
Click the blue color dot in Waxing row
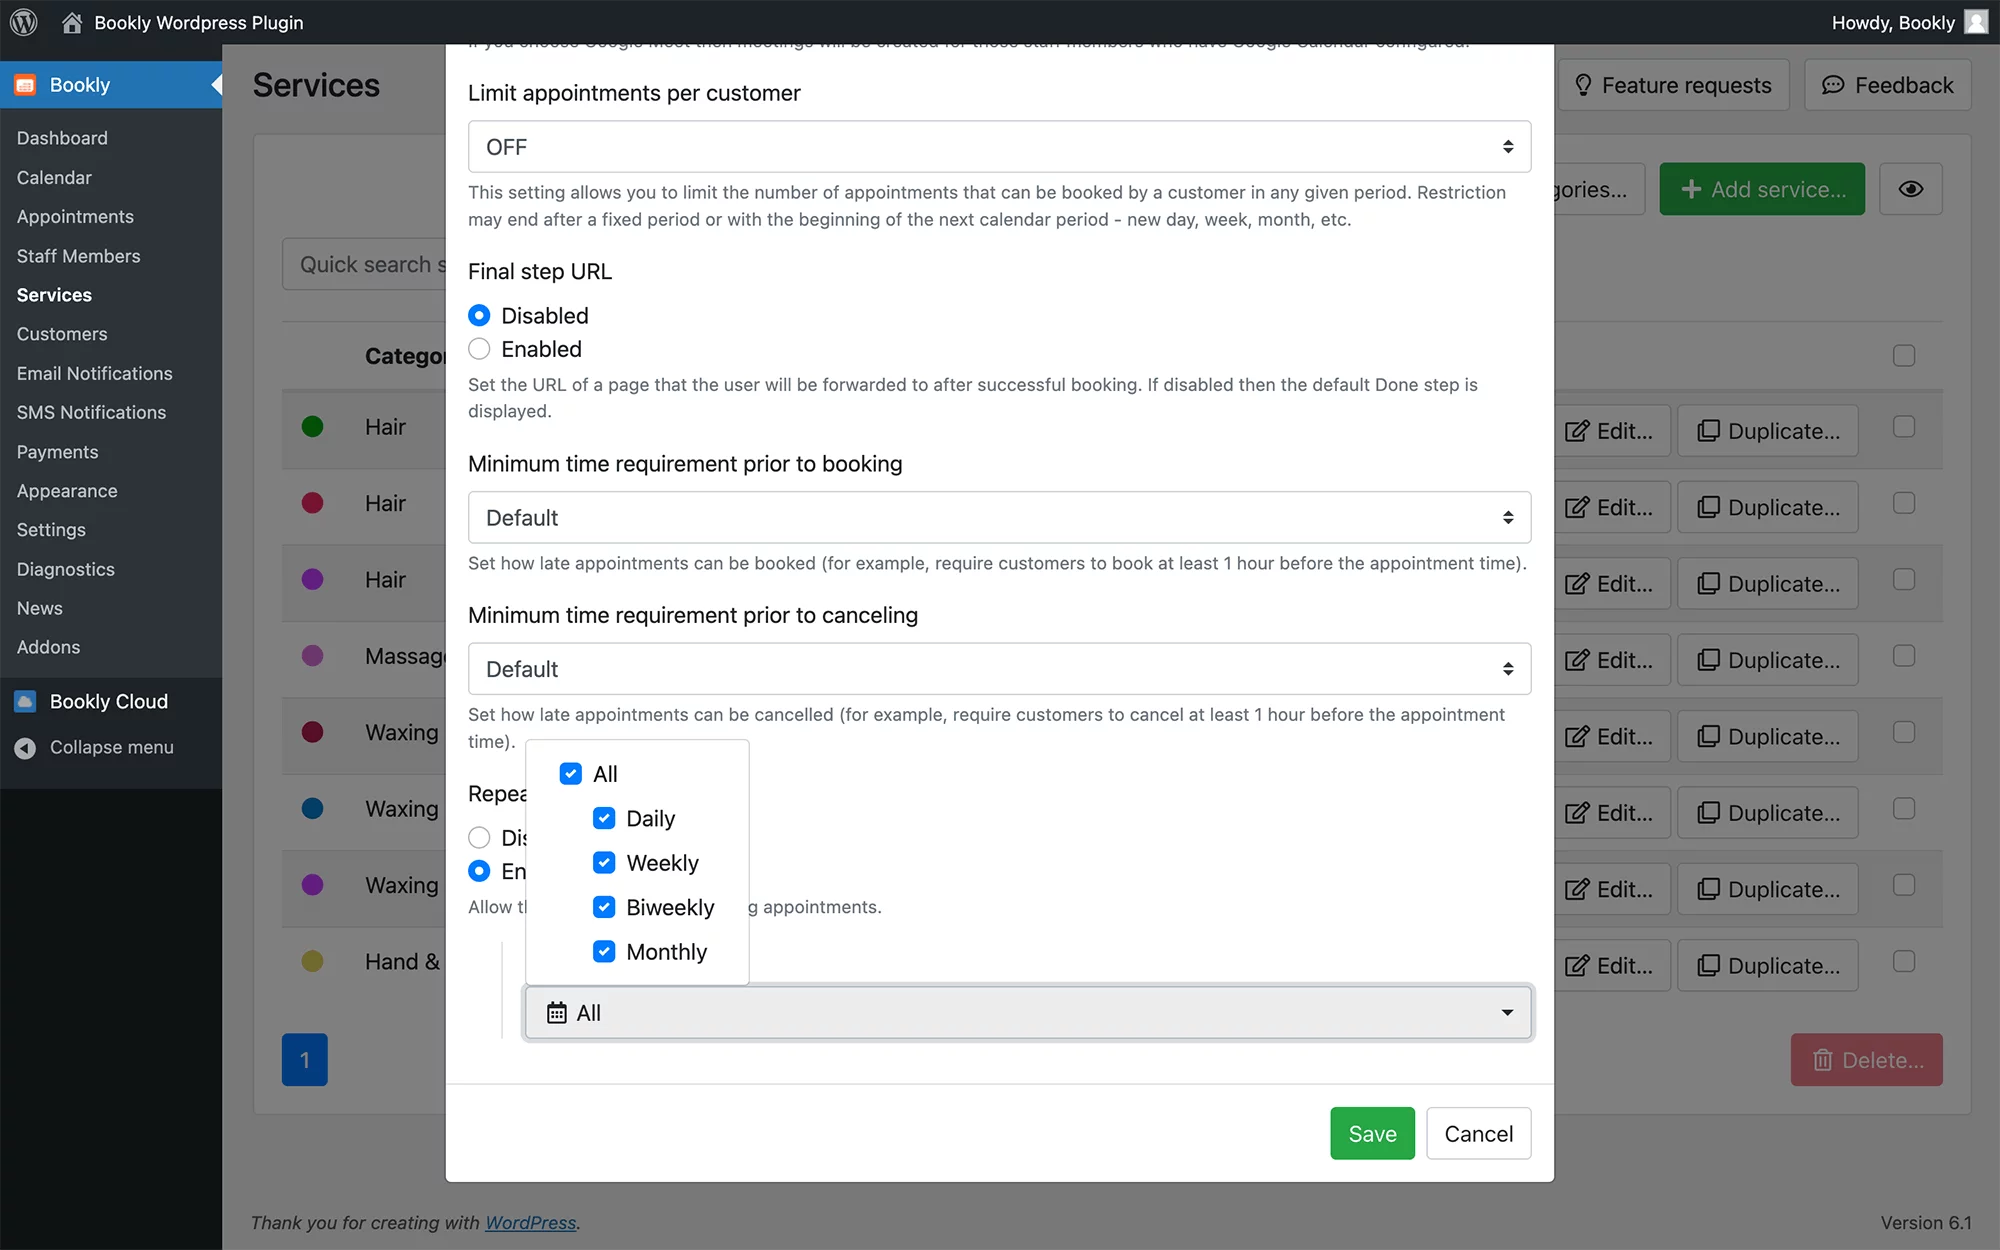click(312, 808)
